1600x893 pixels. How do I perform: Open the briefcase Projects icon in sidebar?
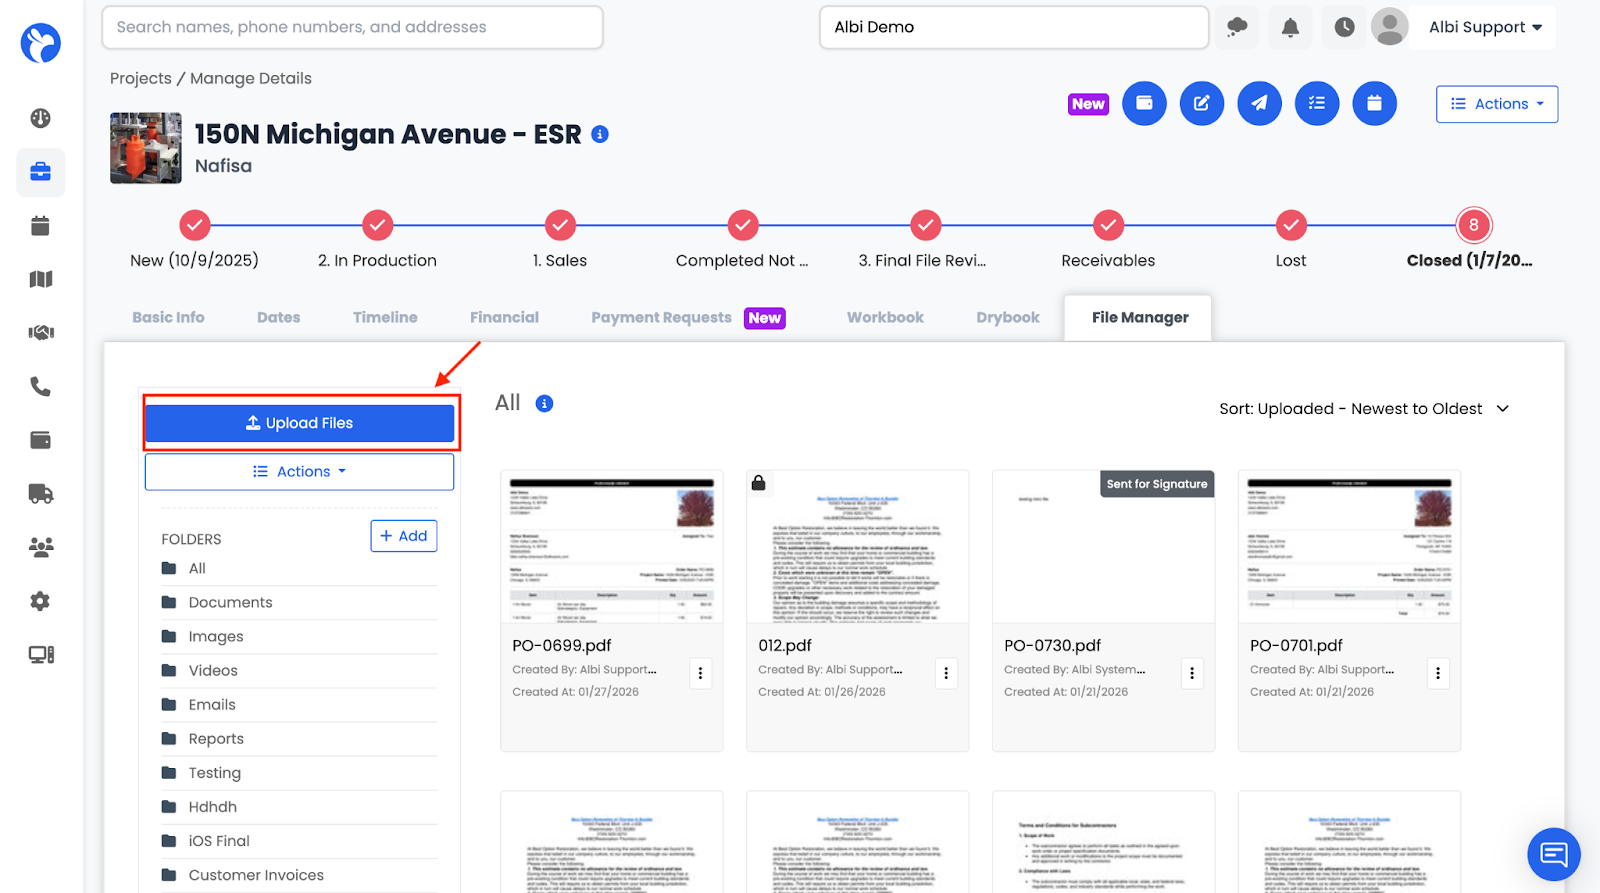[40, 172]
